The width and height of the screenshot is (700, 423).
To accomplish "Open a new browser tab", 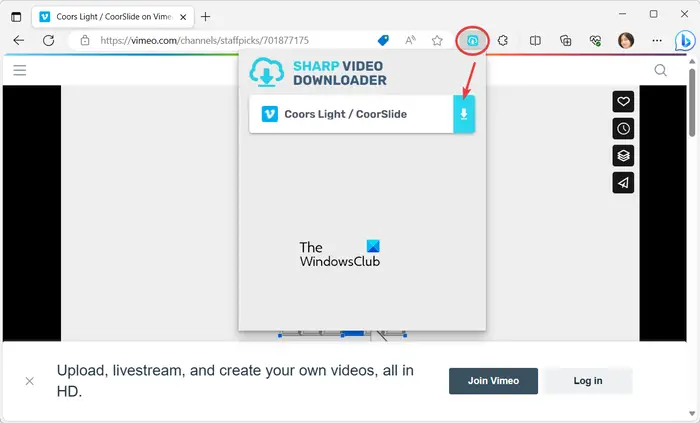I will (x=205, y=17).
